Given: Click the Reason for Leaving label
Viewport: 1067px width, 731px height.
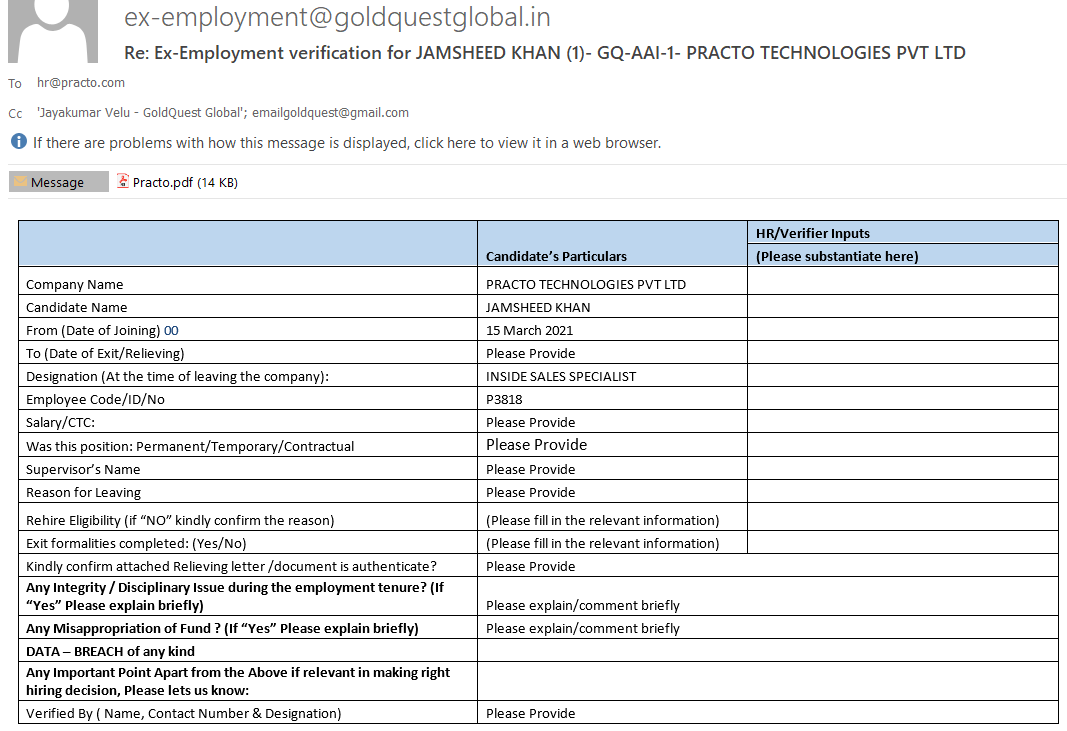Looking at the screenshot, I should click(83, 493).
